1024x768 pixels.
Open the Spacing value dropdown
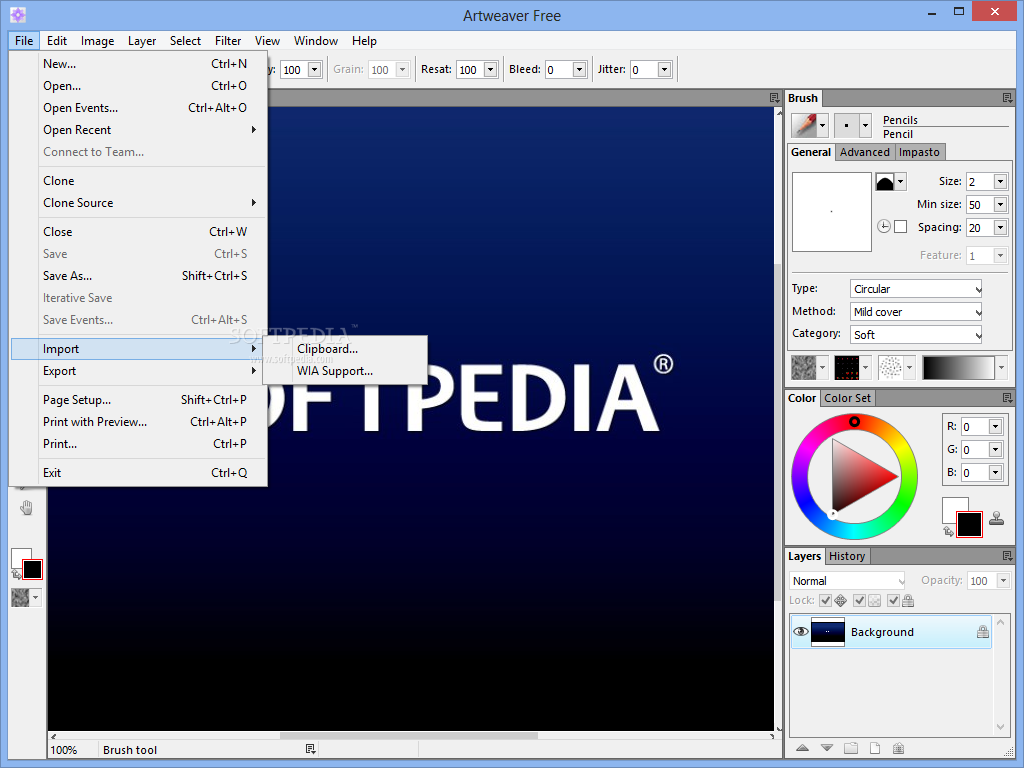click(1000, 227)
